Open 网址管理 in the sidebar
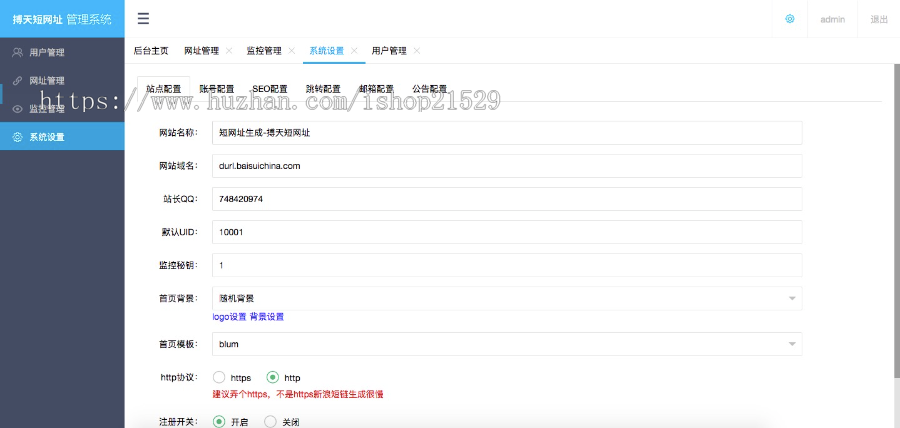Viewport: 900px width, 428px height. click(62, 80)
